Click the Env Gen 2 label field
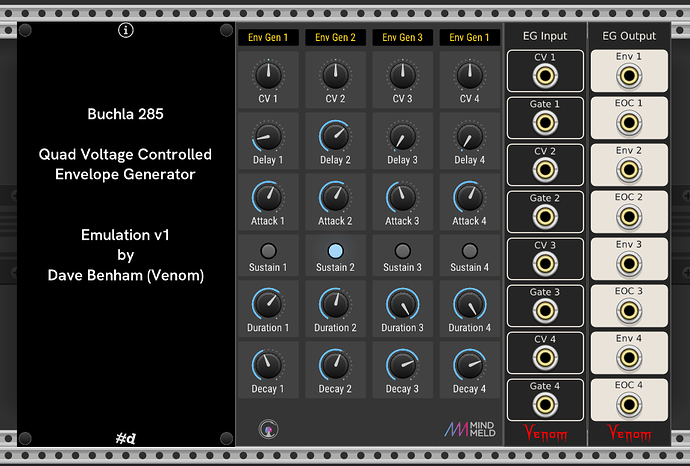The height and width of the screenshot is (466, 690). (336, 37)
